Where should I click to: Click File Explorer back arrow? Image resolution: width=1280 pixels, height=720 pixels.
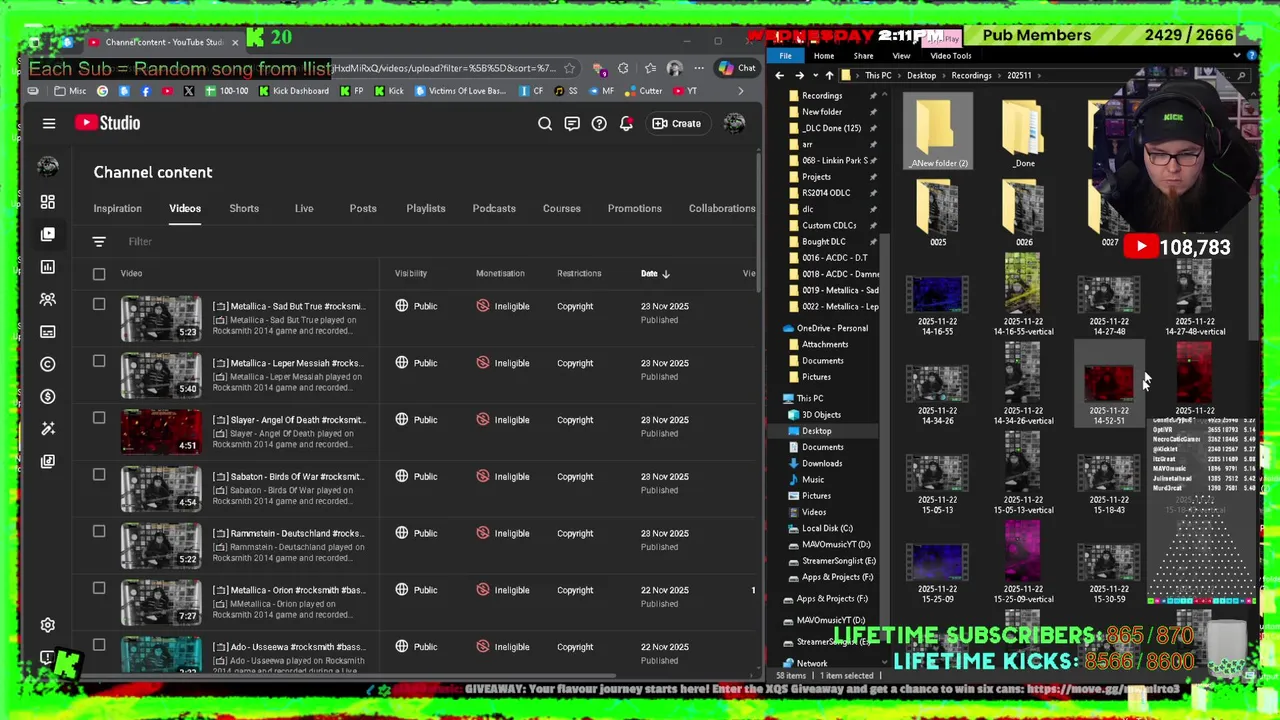coord(780,75)
